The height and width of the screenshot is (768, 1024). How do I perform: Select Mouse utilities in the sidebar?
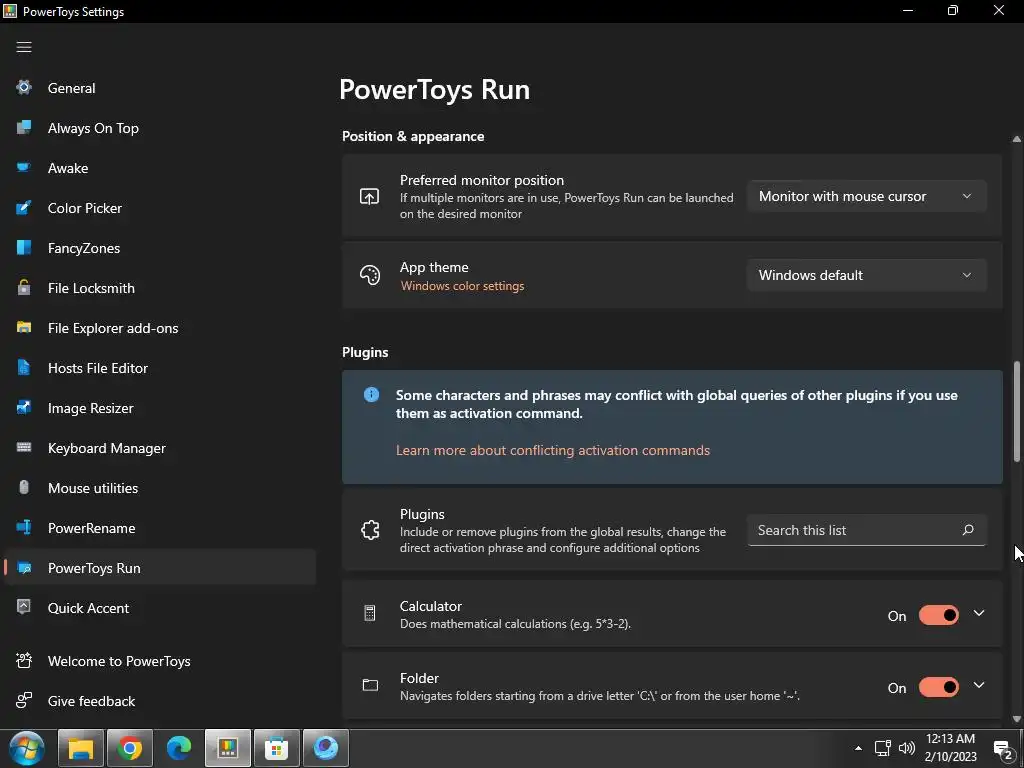tap(159, 487)
